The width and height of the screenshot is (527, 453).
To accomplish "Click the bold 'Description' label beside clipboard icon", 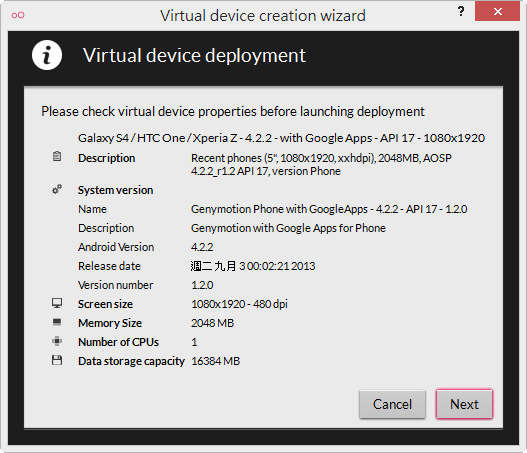I will [107, 158].
